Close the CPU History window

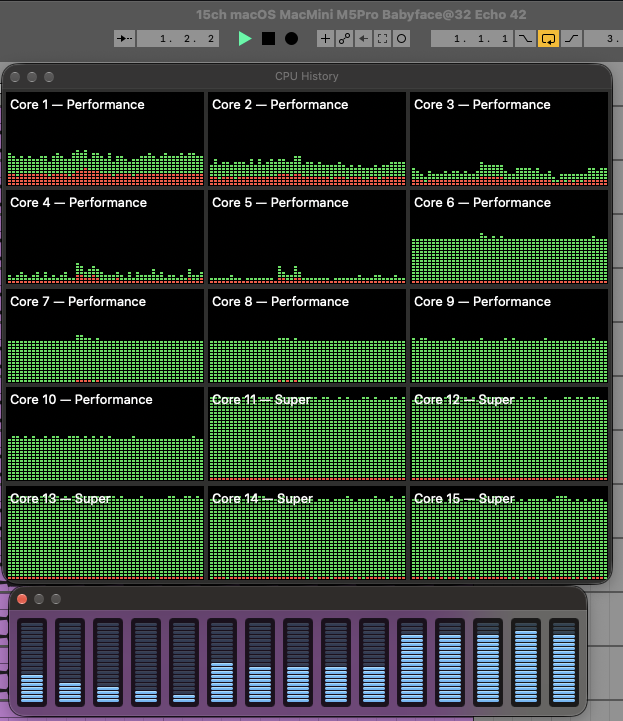tap(15, 77)
